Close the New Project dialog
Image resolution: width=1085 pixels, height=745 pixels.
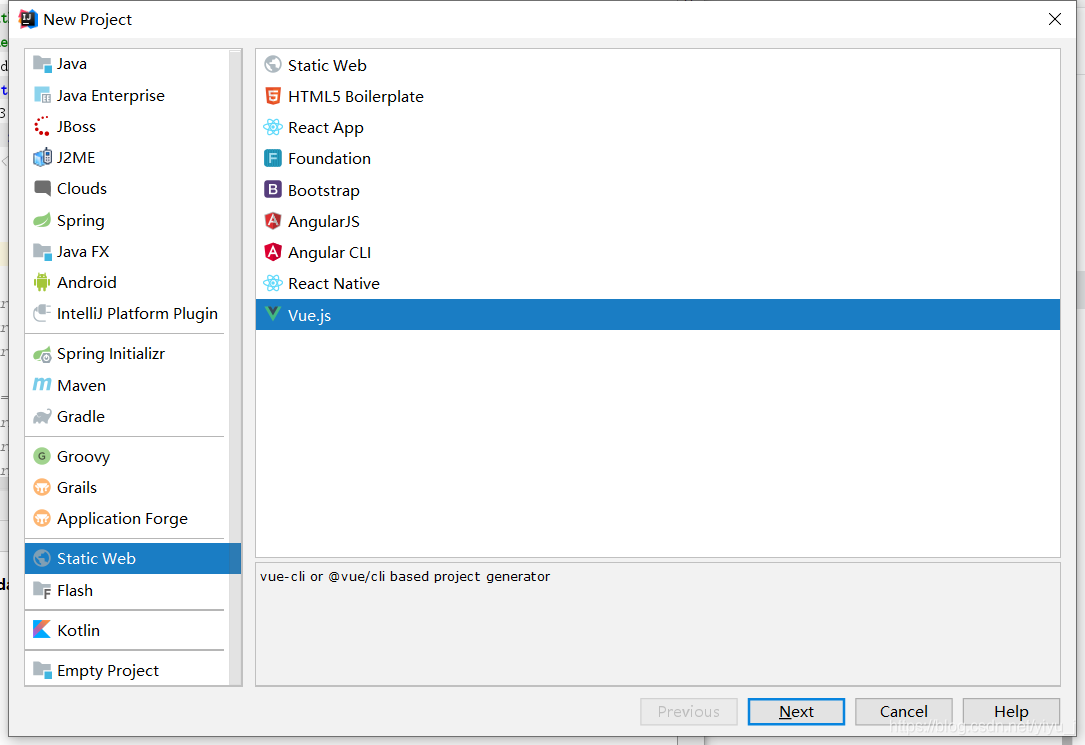[x=1055, y=19]
